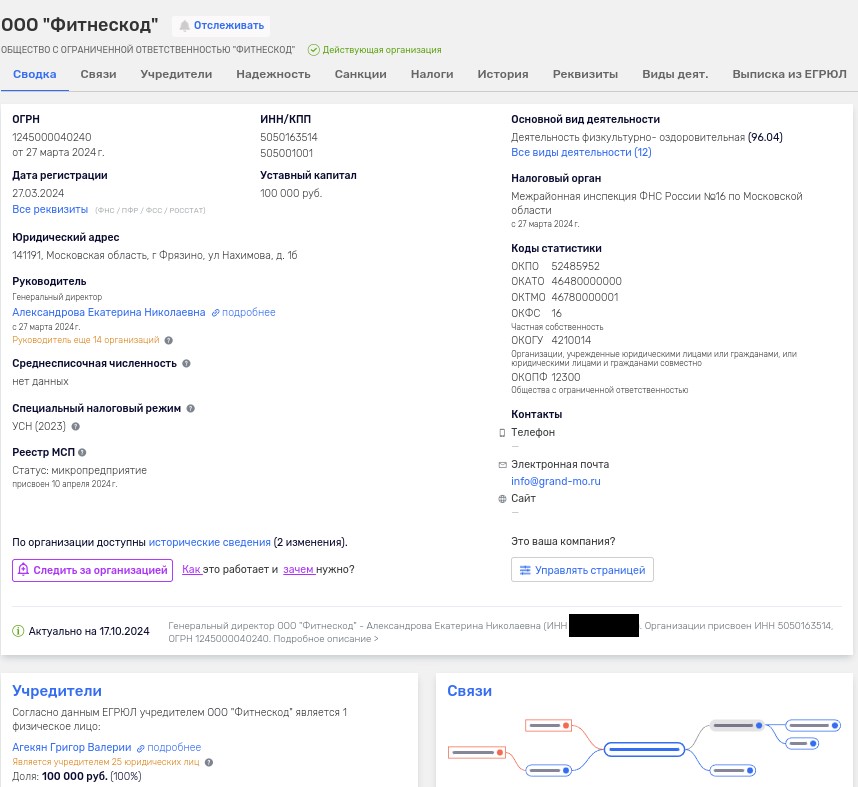
Task: Click the INN value 5050163514
Action: click(289, 137)
